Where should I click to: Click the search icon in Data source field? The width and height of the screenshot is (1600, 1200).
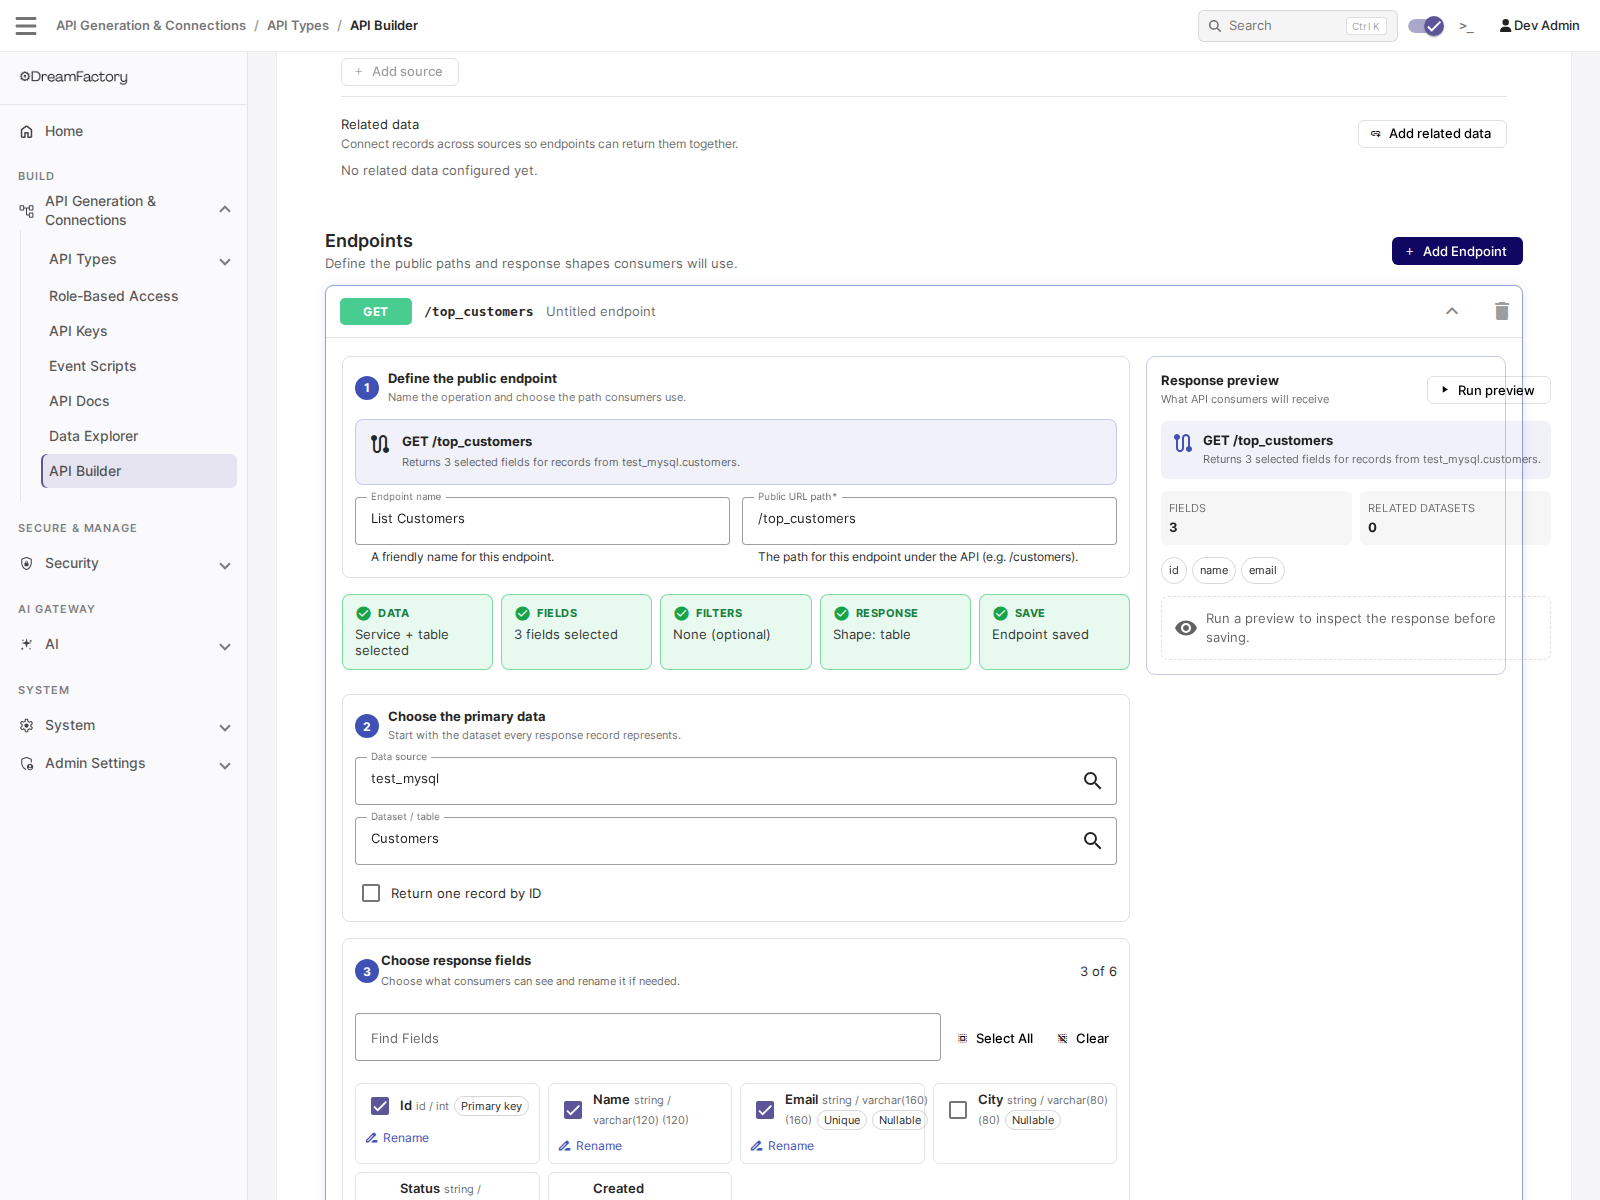[x=1092, y=781]
